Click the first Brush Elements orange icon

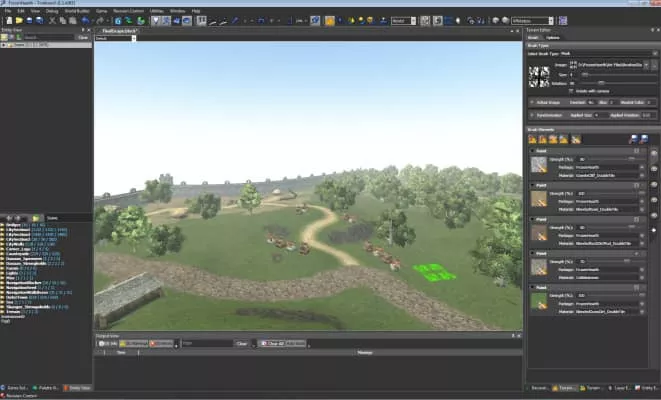click(x=532, y=139)
